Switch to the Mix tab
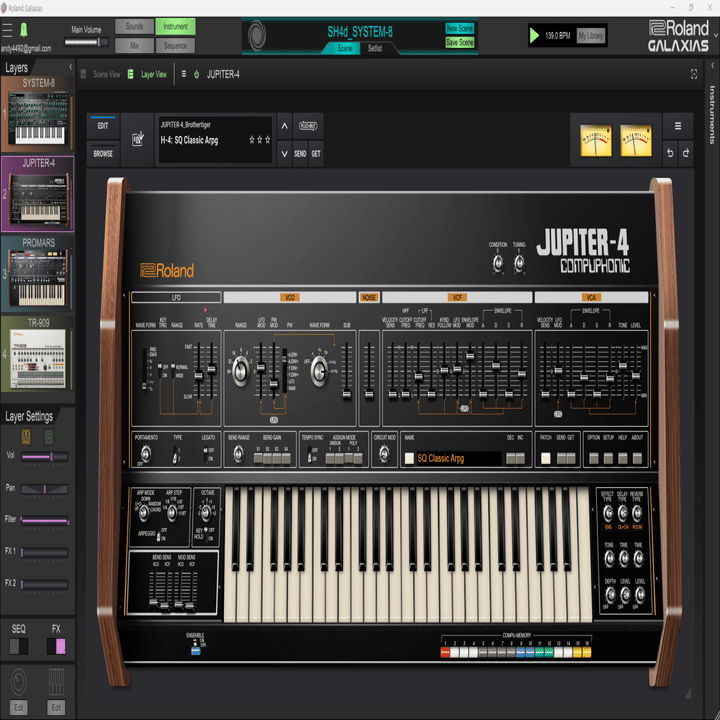Image resolution: width=720 pixels, height=720 pixels. click(135, 45)
